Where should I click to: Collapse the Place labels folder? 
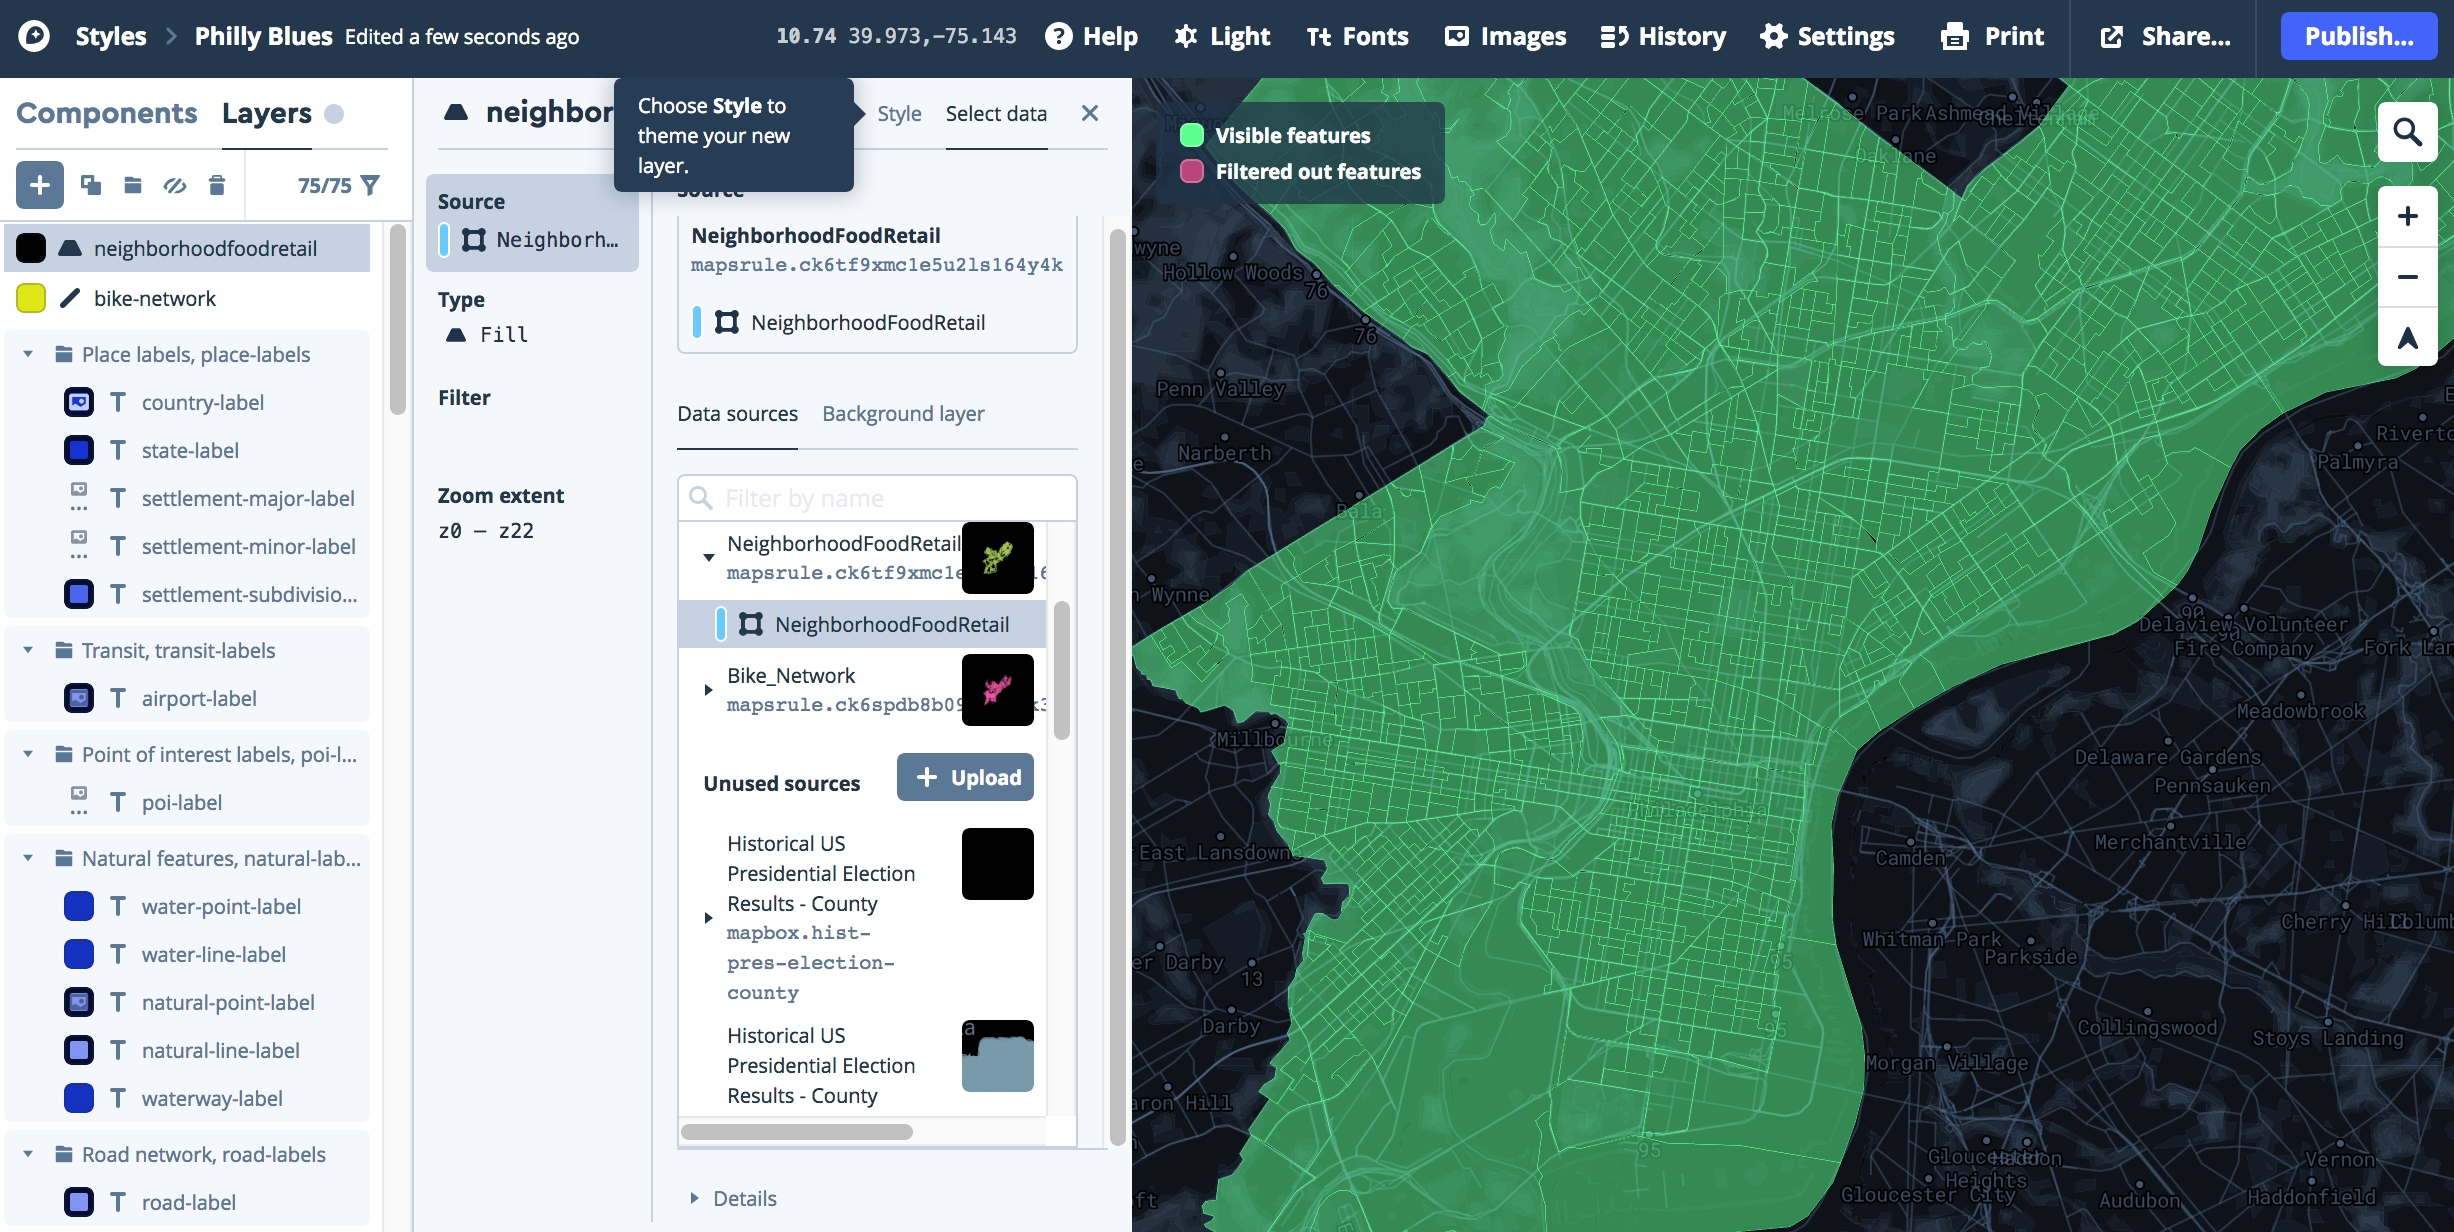pos(28,354)
